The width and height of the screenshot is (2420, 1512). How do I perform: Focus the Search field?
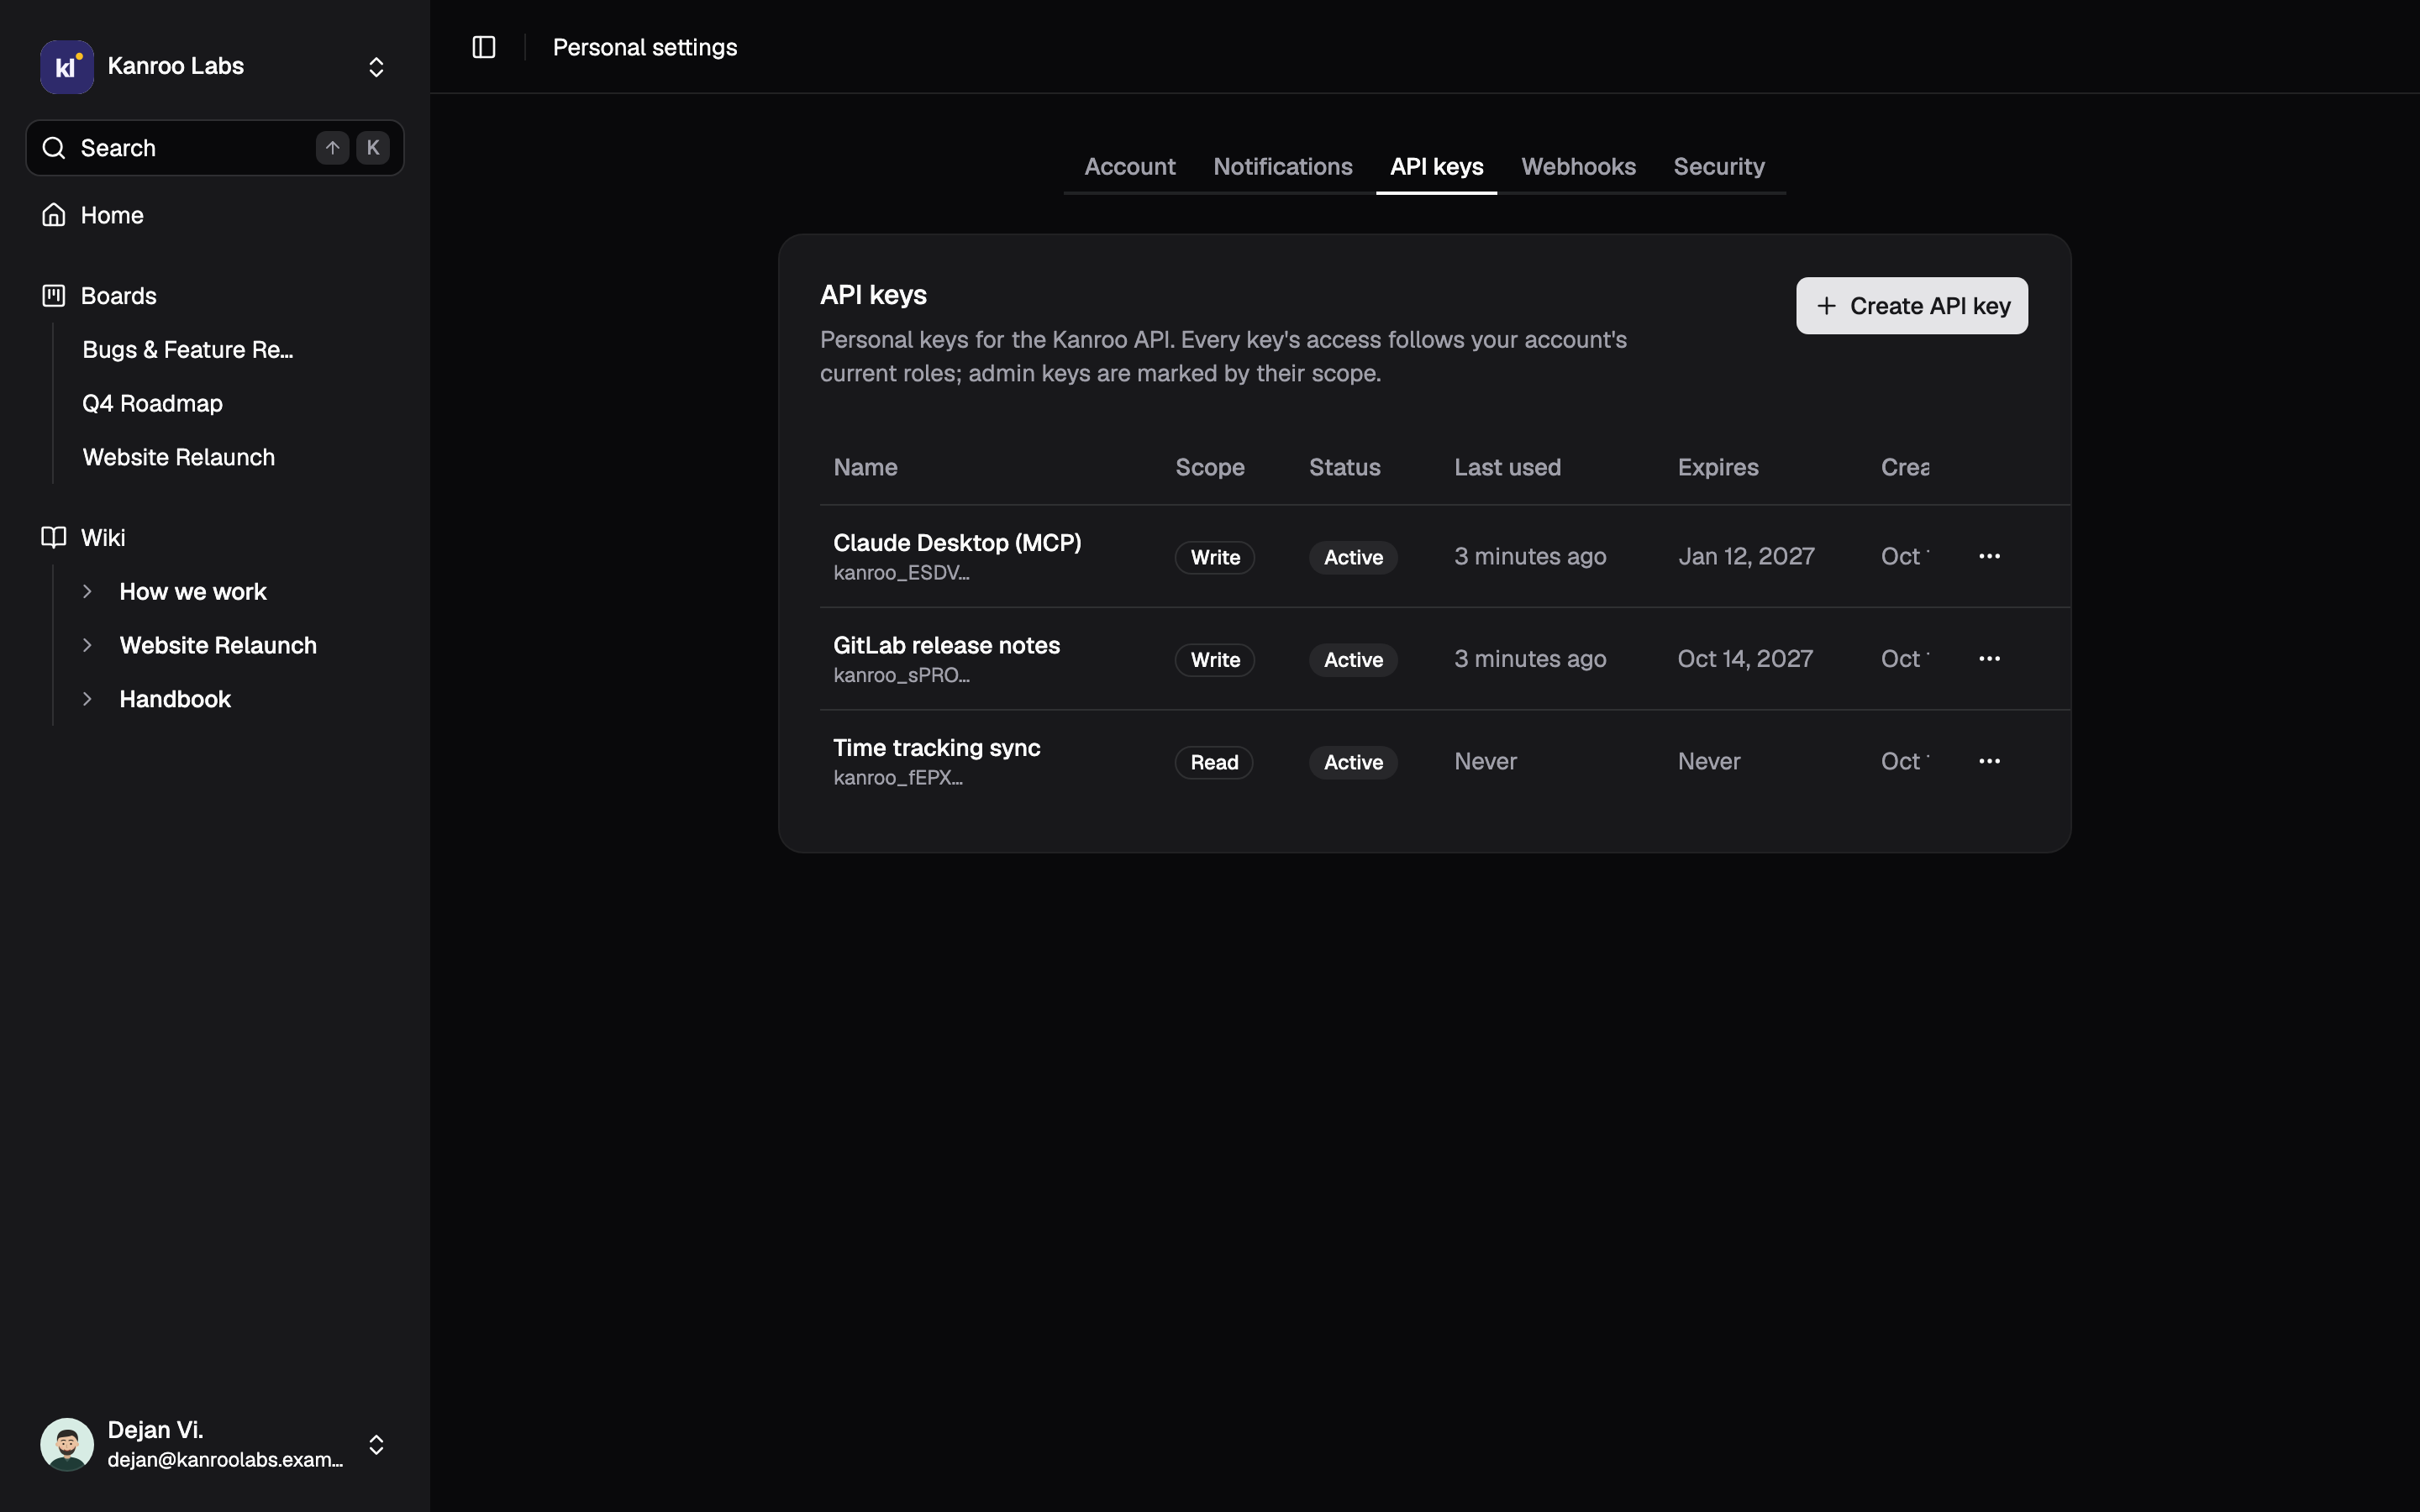tap(215, 148)
